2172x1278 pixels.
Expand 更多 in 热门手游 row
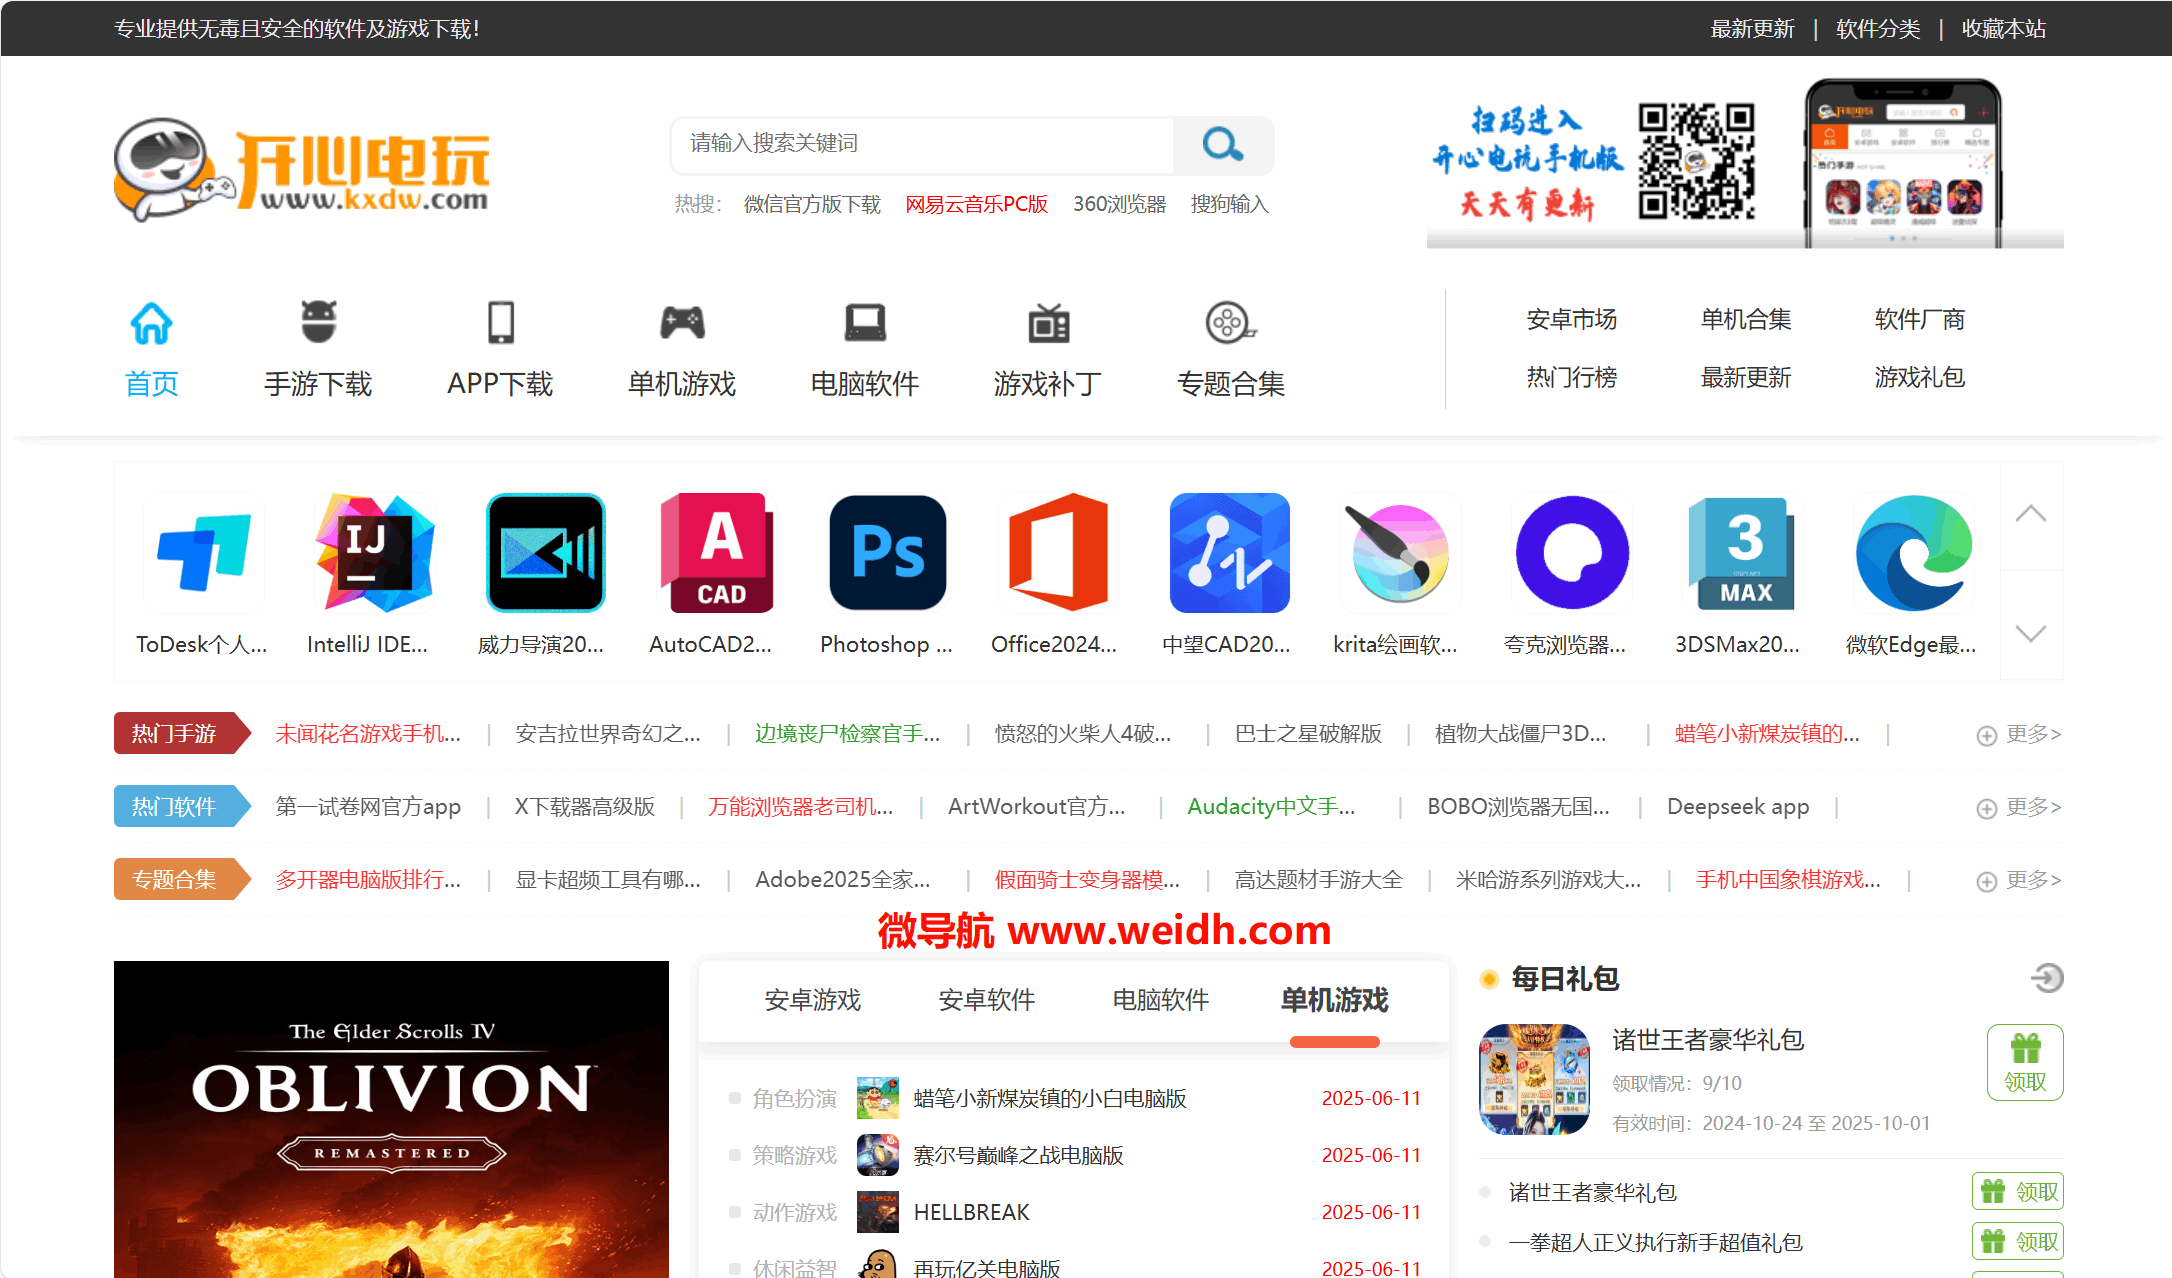click(2019, 734)
